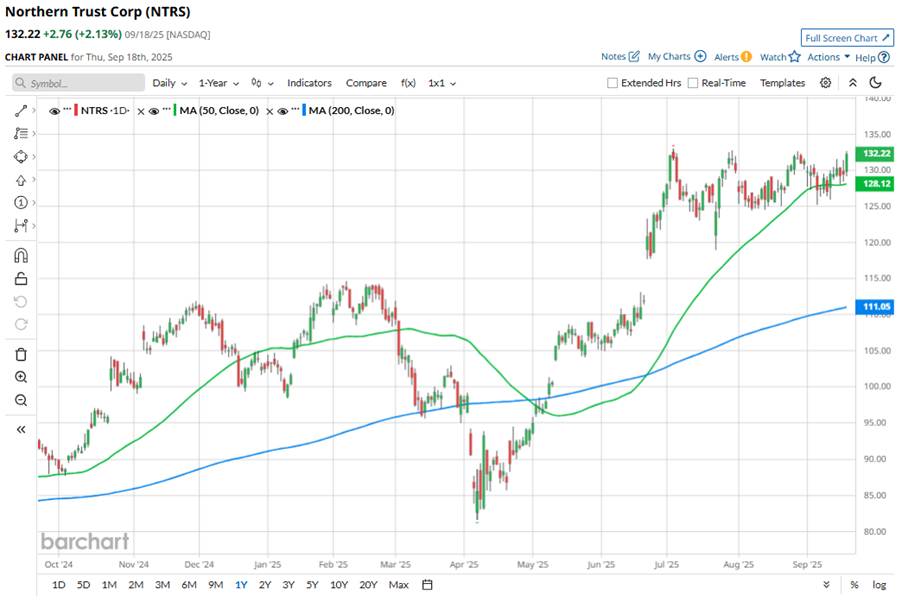Toggle percent scale
Image resolution: width=902 pixels, height=609 pixels.
(x=854, y=585)
